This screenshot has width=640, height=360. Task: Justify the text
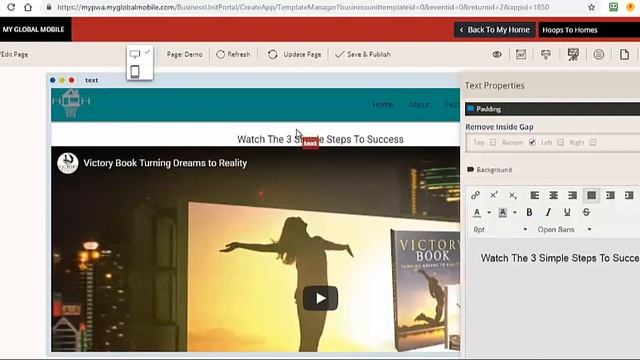tap(591, 196)
